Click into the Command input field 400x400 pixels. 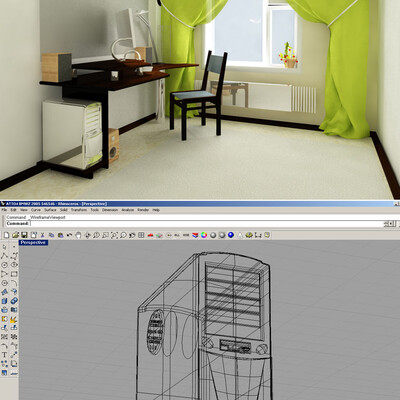[x=208, y=224]
